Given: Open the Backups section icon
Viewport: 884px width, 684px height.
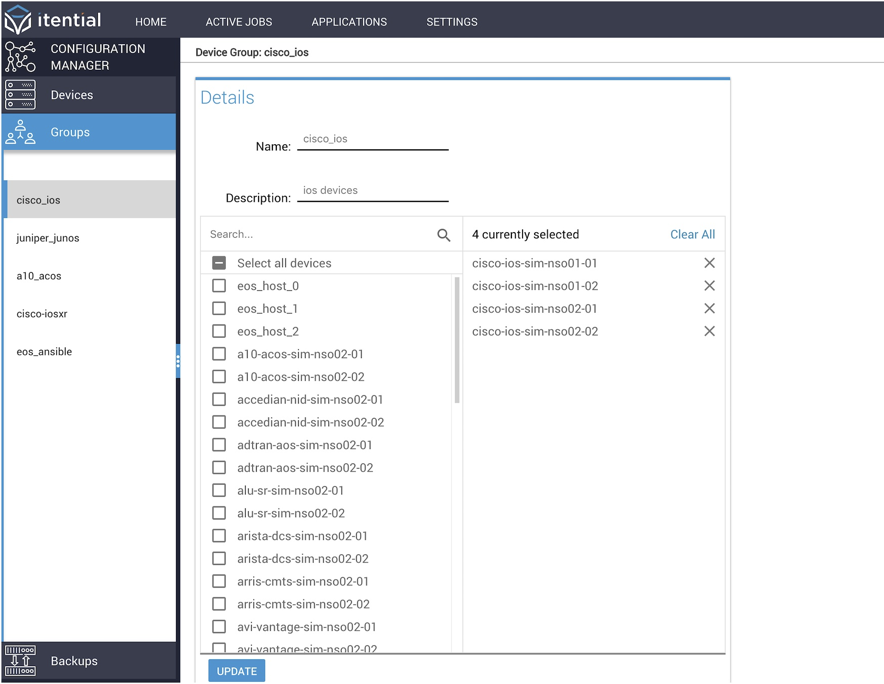Looking at the screenshot, I should [20, 660].
